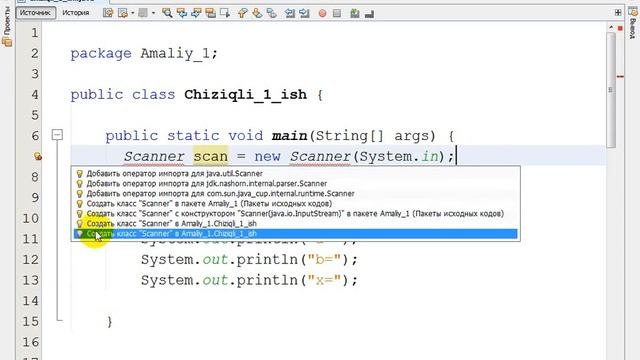Click the Shift Line Right icon
Screen dimensions: 640x360
pyautogui.click(x=304, y=13)
